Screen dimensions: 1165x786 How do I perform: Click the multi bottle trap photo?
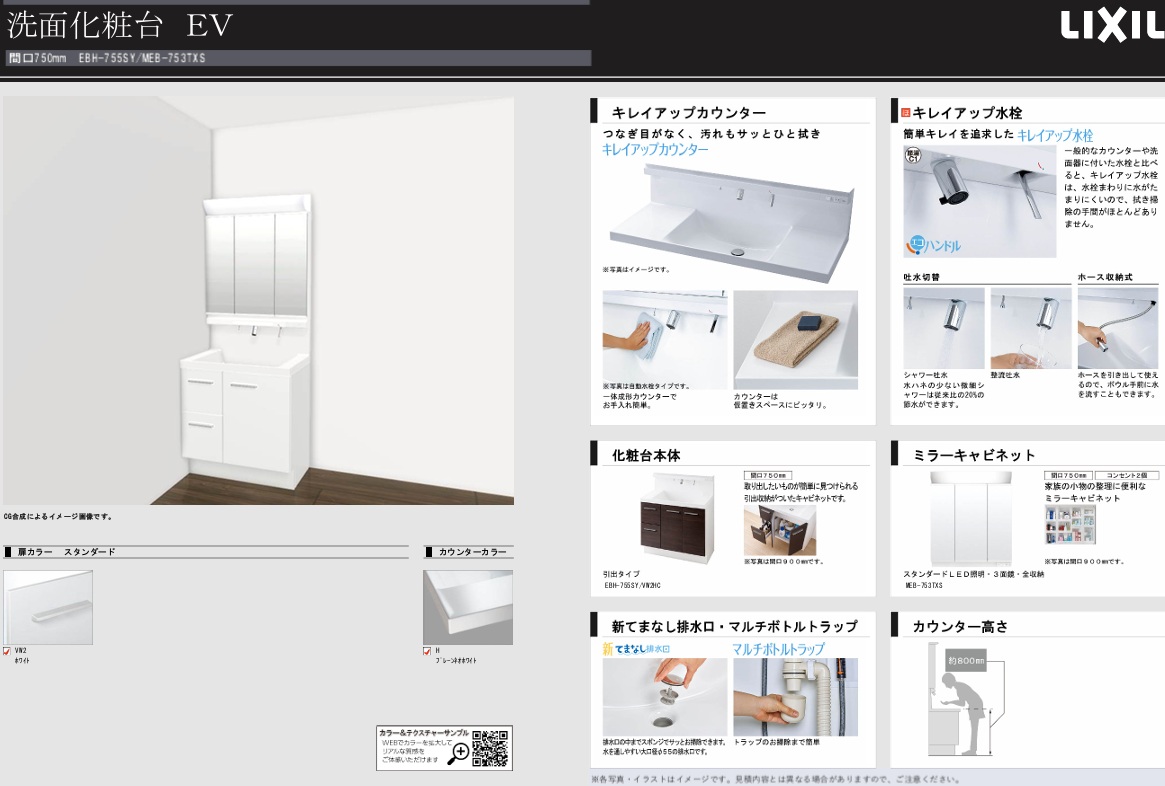(x=796, y=697)
